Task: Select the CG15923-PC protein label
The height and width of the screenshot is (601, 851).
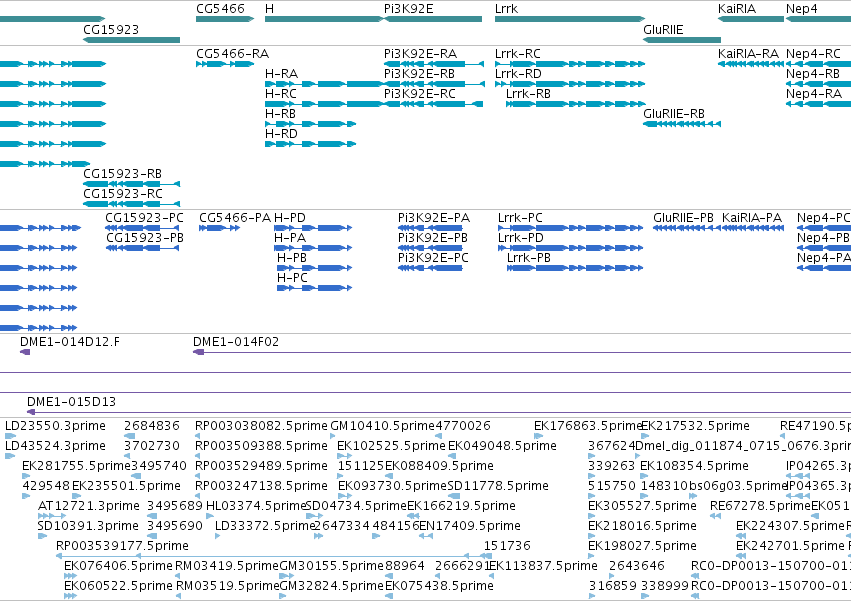Action: pyautogui.click(x=144, y=217)
